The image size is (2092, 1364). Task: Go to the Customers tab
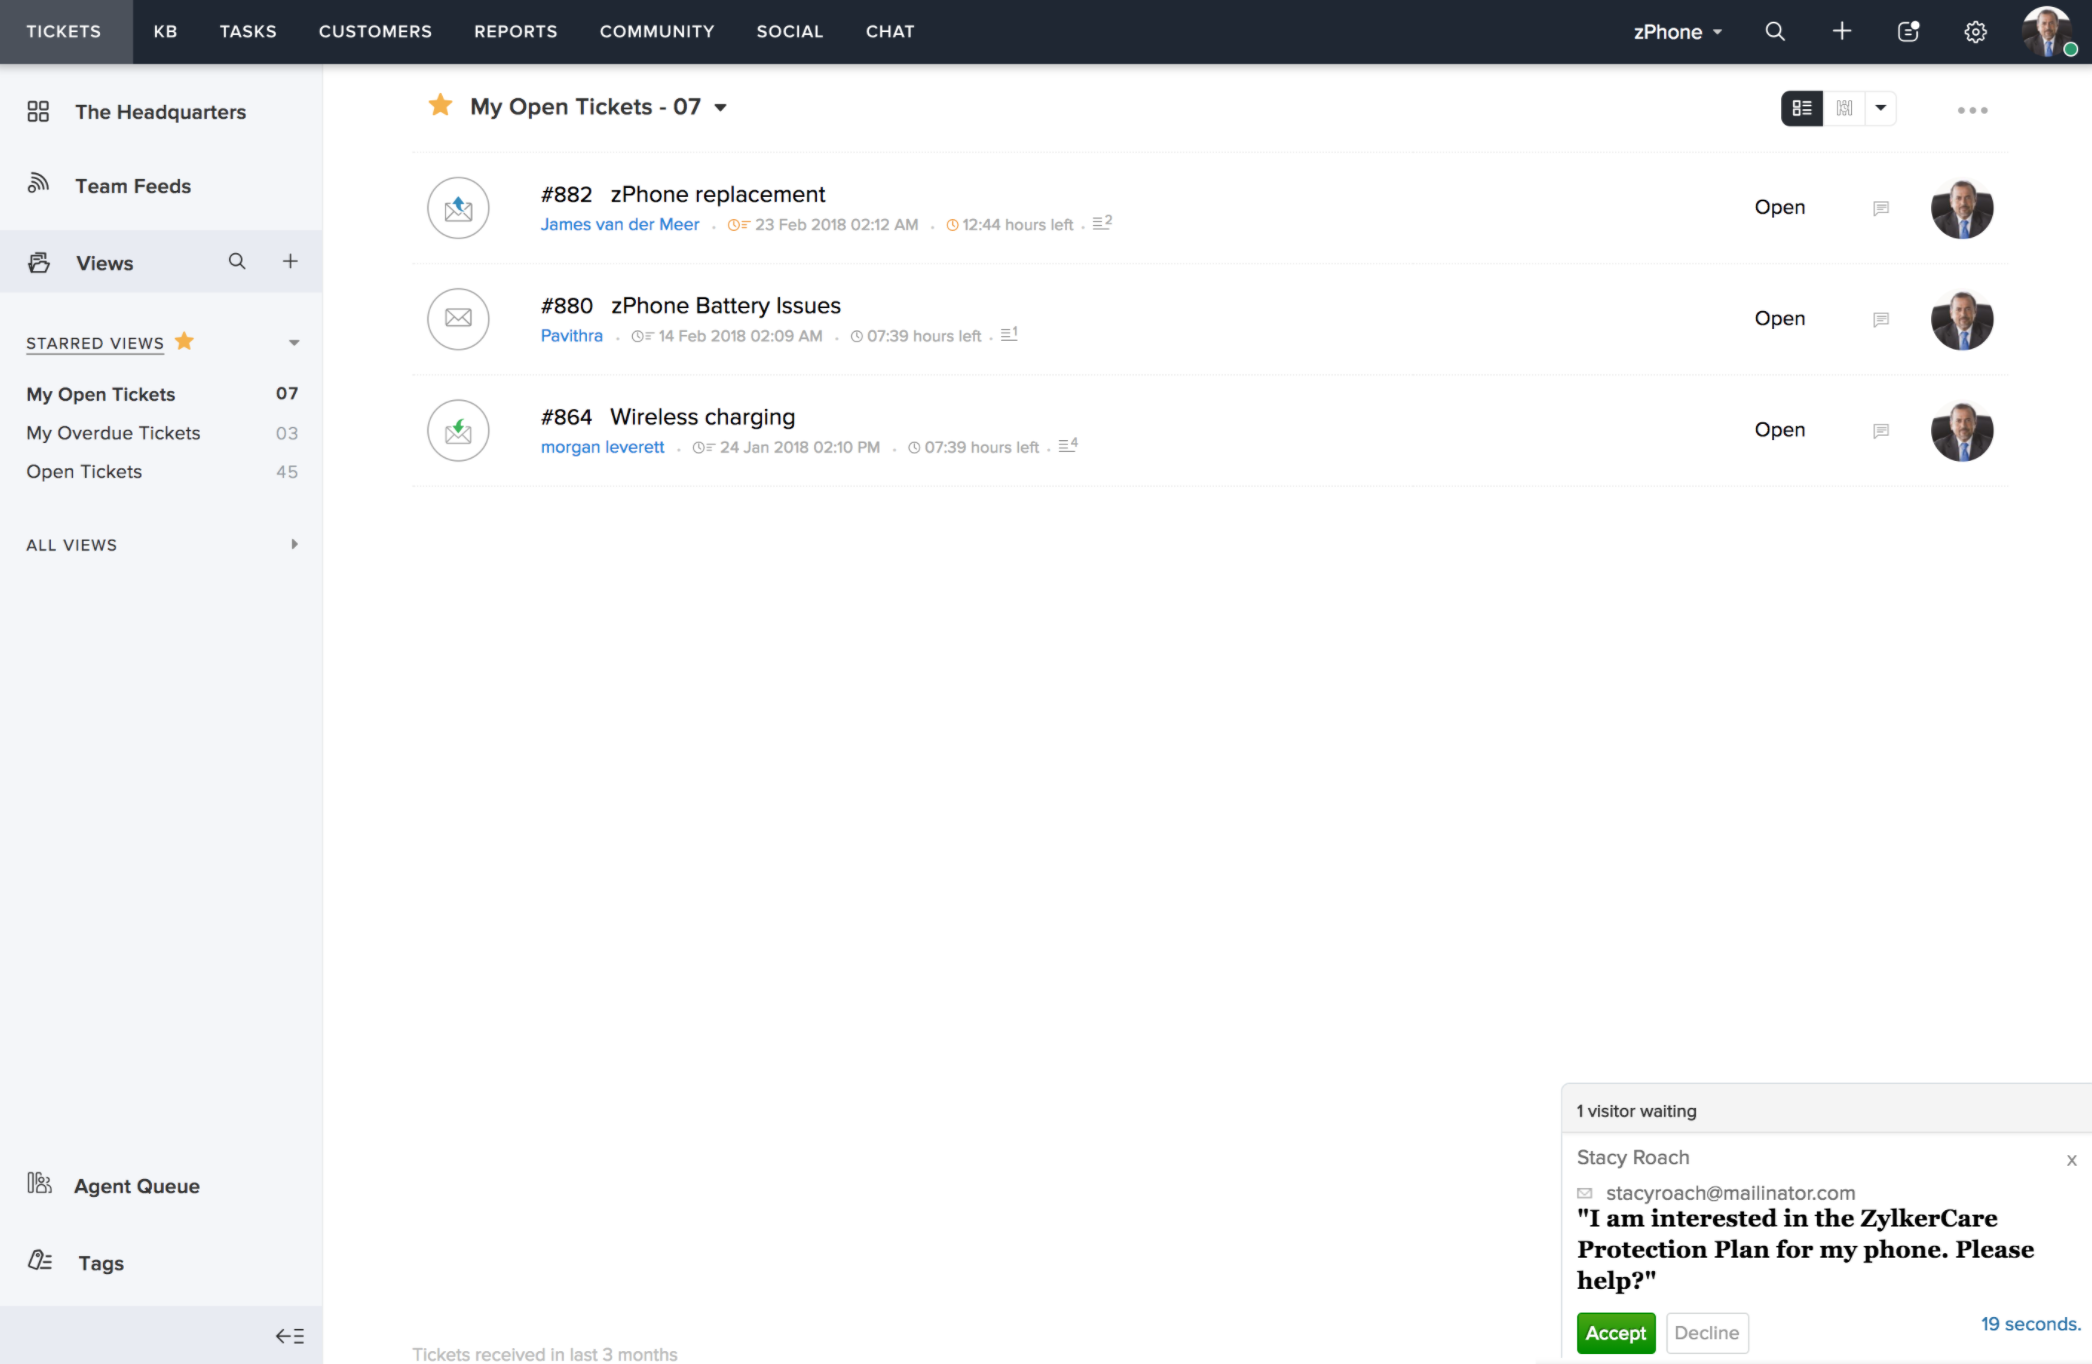point(375,31)
